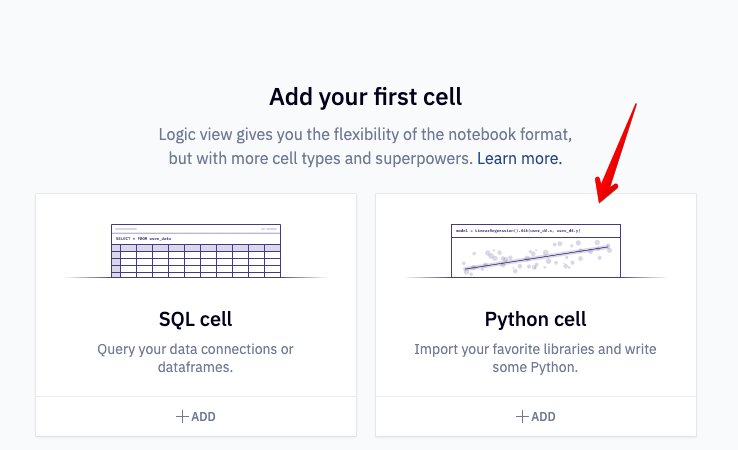Click the red arrow annotation
Screen dimensions: 738x450
(615, 154)
